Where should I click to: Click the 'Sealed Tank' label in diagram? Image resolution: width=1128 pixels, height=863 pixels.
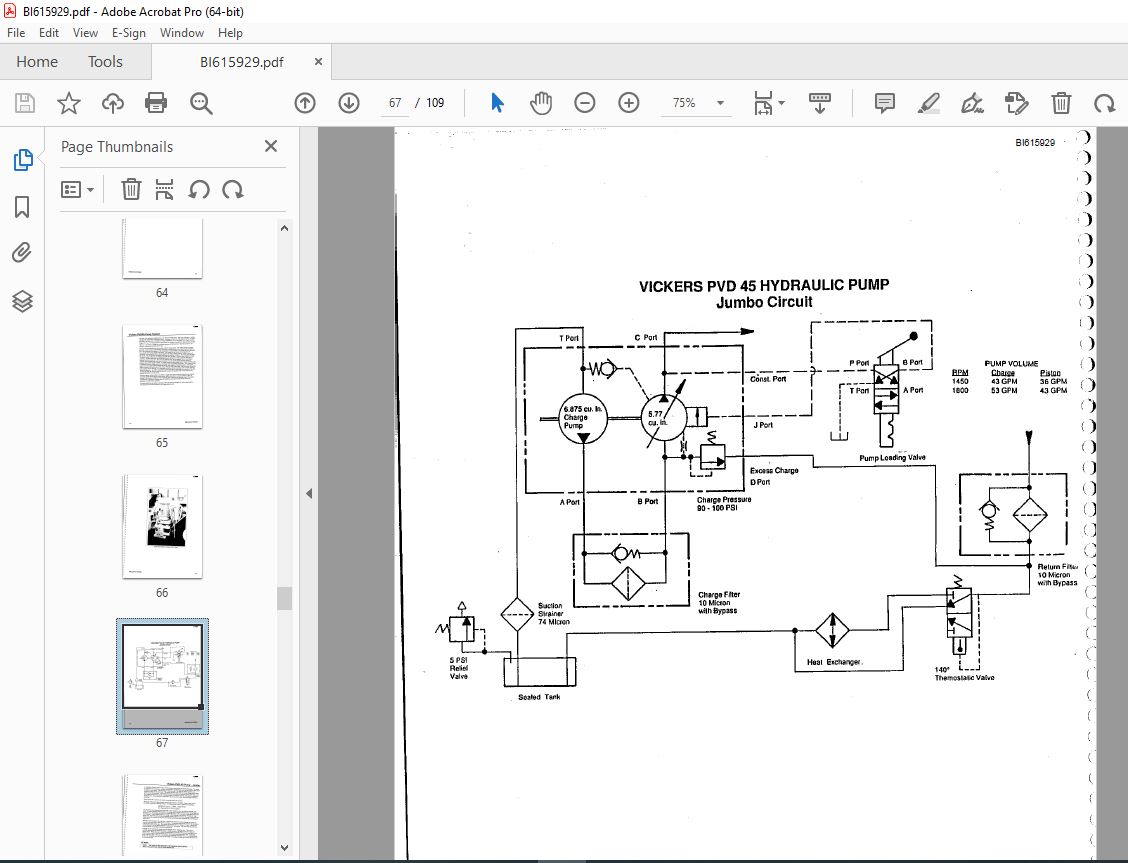539,697
